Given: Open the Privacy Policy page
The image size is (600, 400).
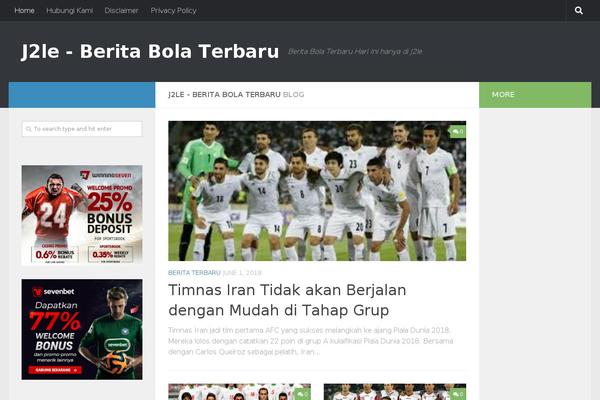Looking at the screenshot, I should (x=173, y=11).
